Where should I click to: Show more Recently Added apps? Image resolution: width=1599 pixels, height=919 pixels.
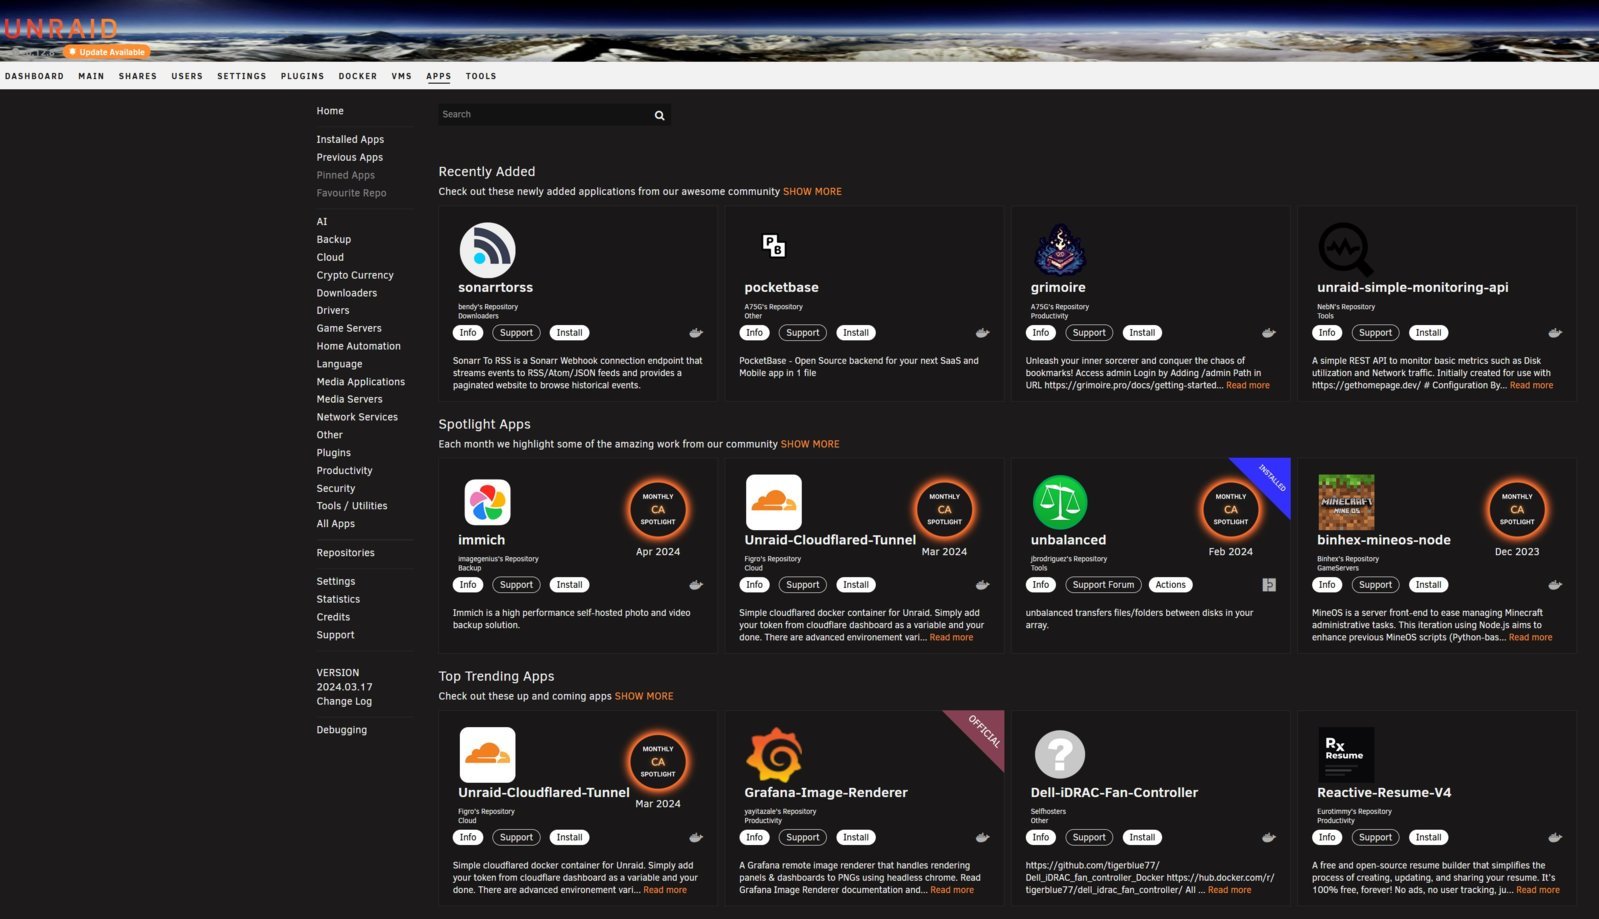click(812, 192)
